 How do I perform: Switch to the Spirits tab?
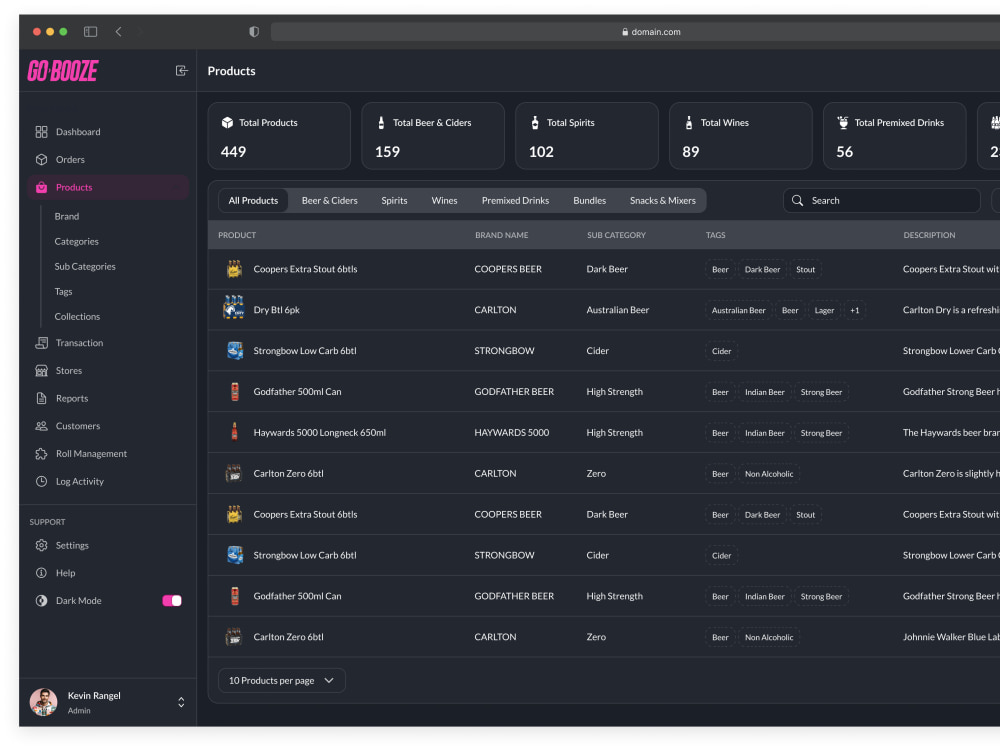coord(394,200)
